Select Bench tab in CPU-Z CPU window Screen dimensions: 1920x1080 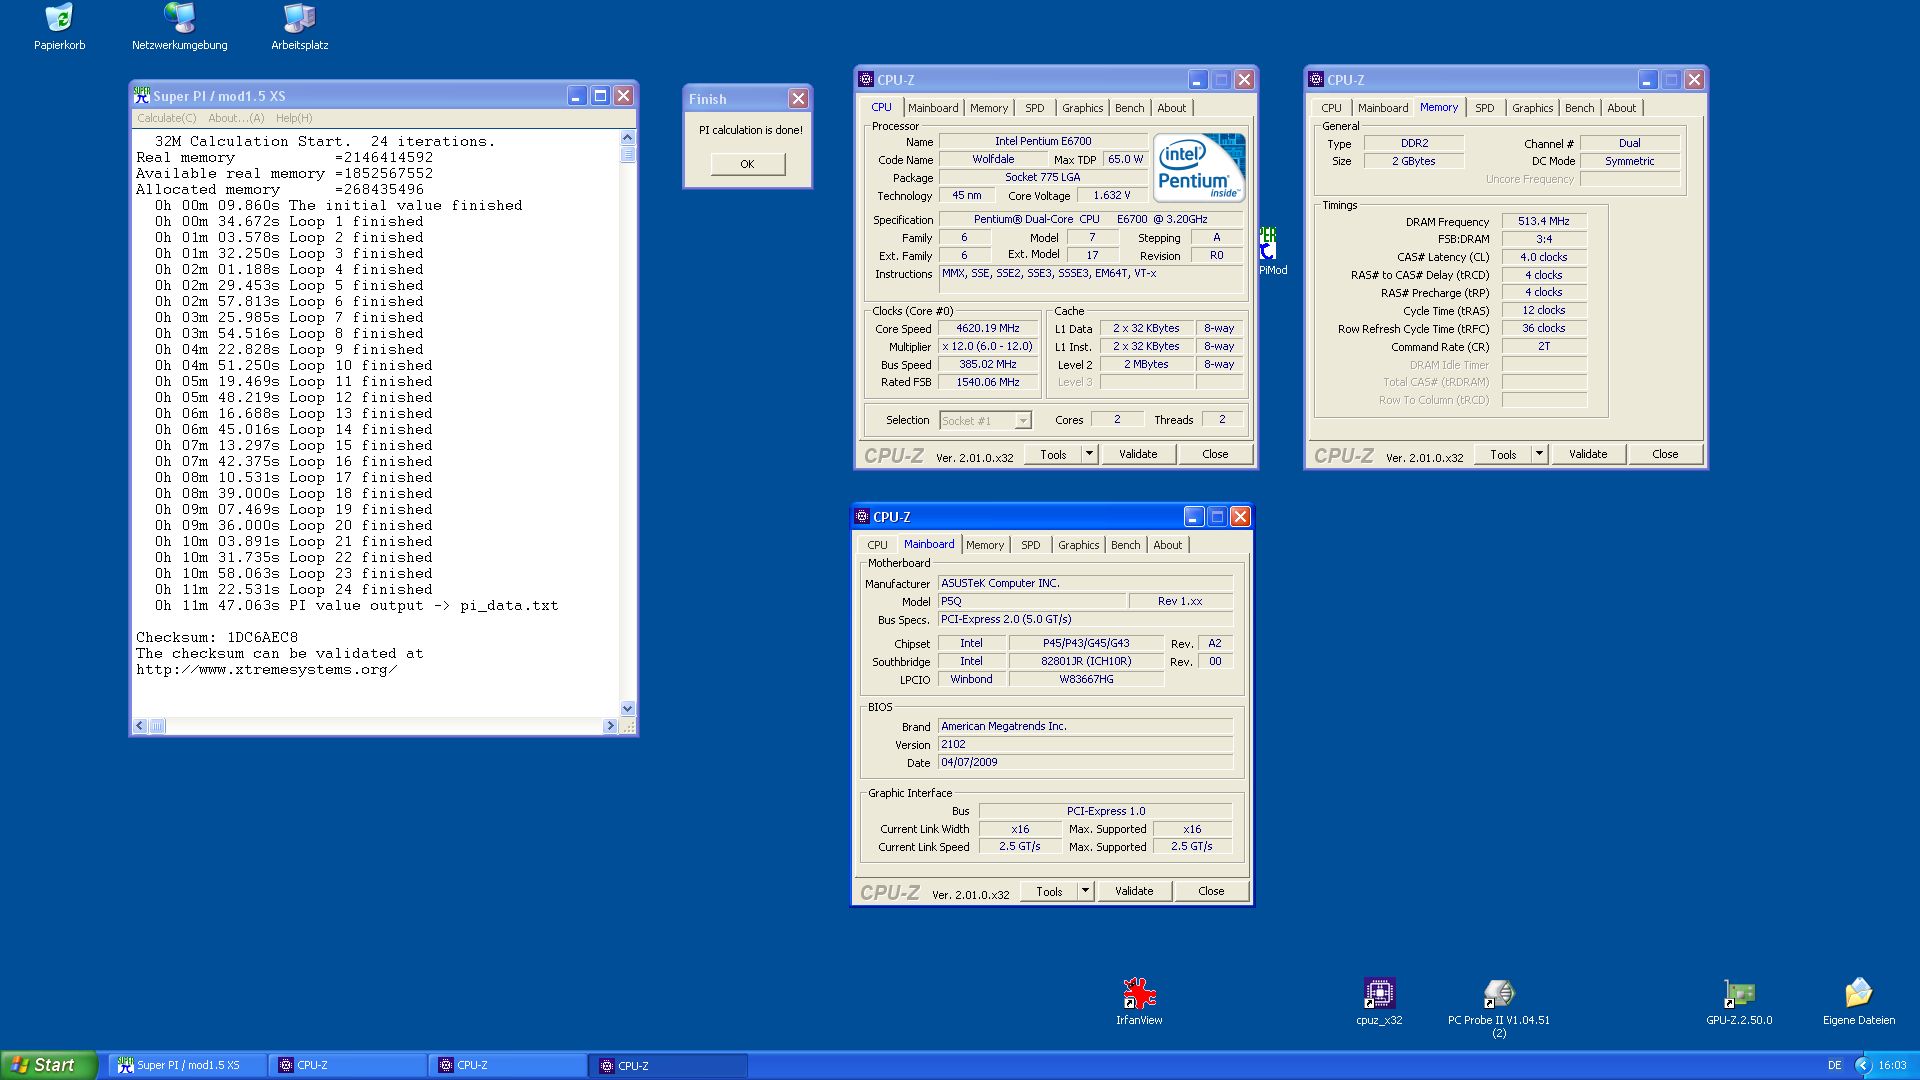(x=1129, y=108)
